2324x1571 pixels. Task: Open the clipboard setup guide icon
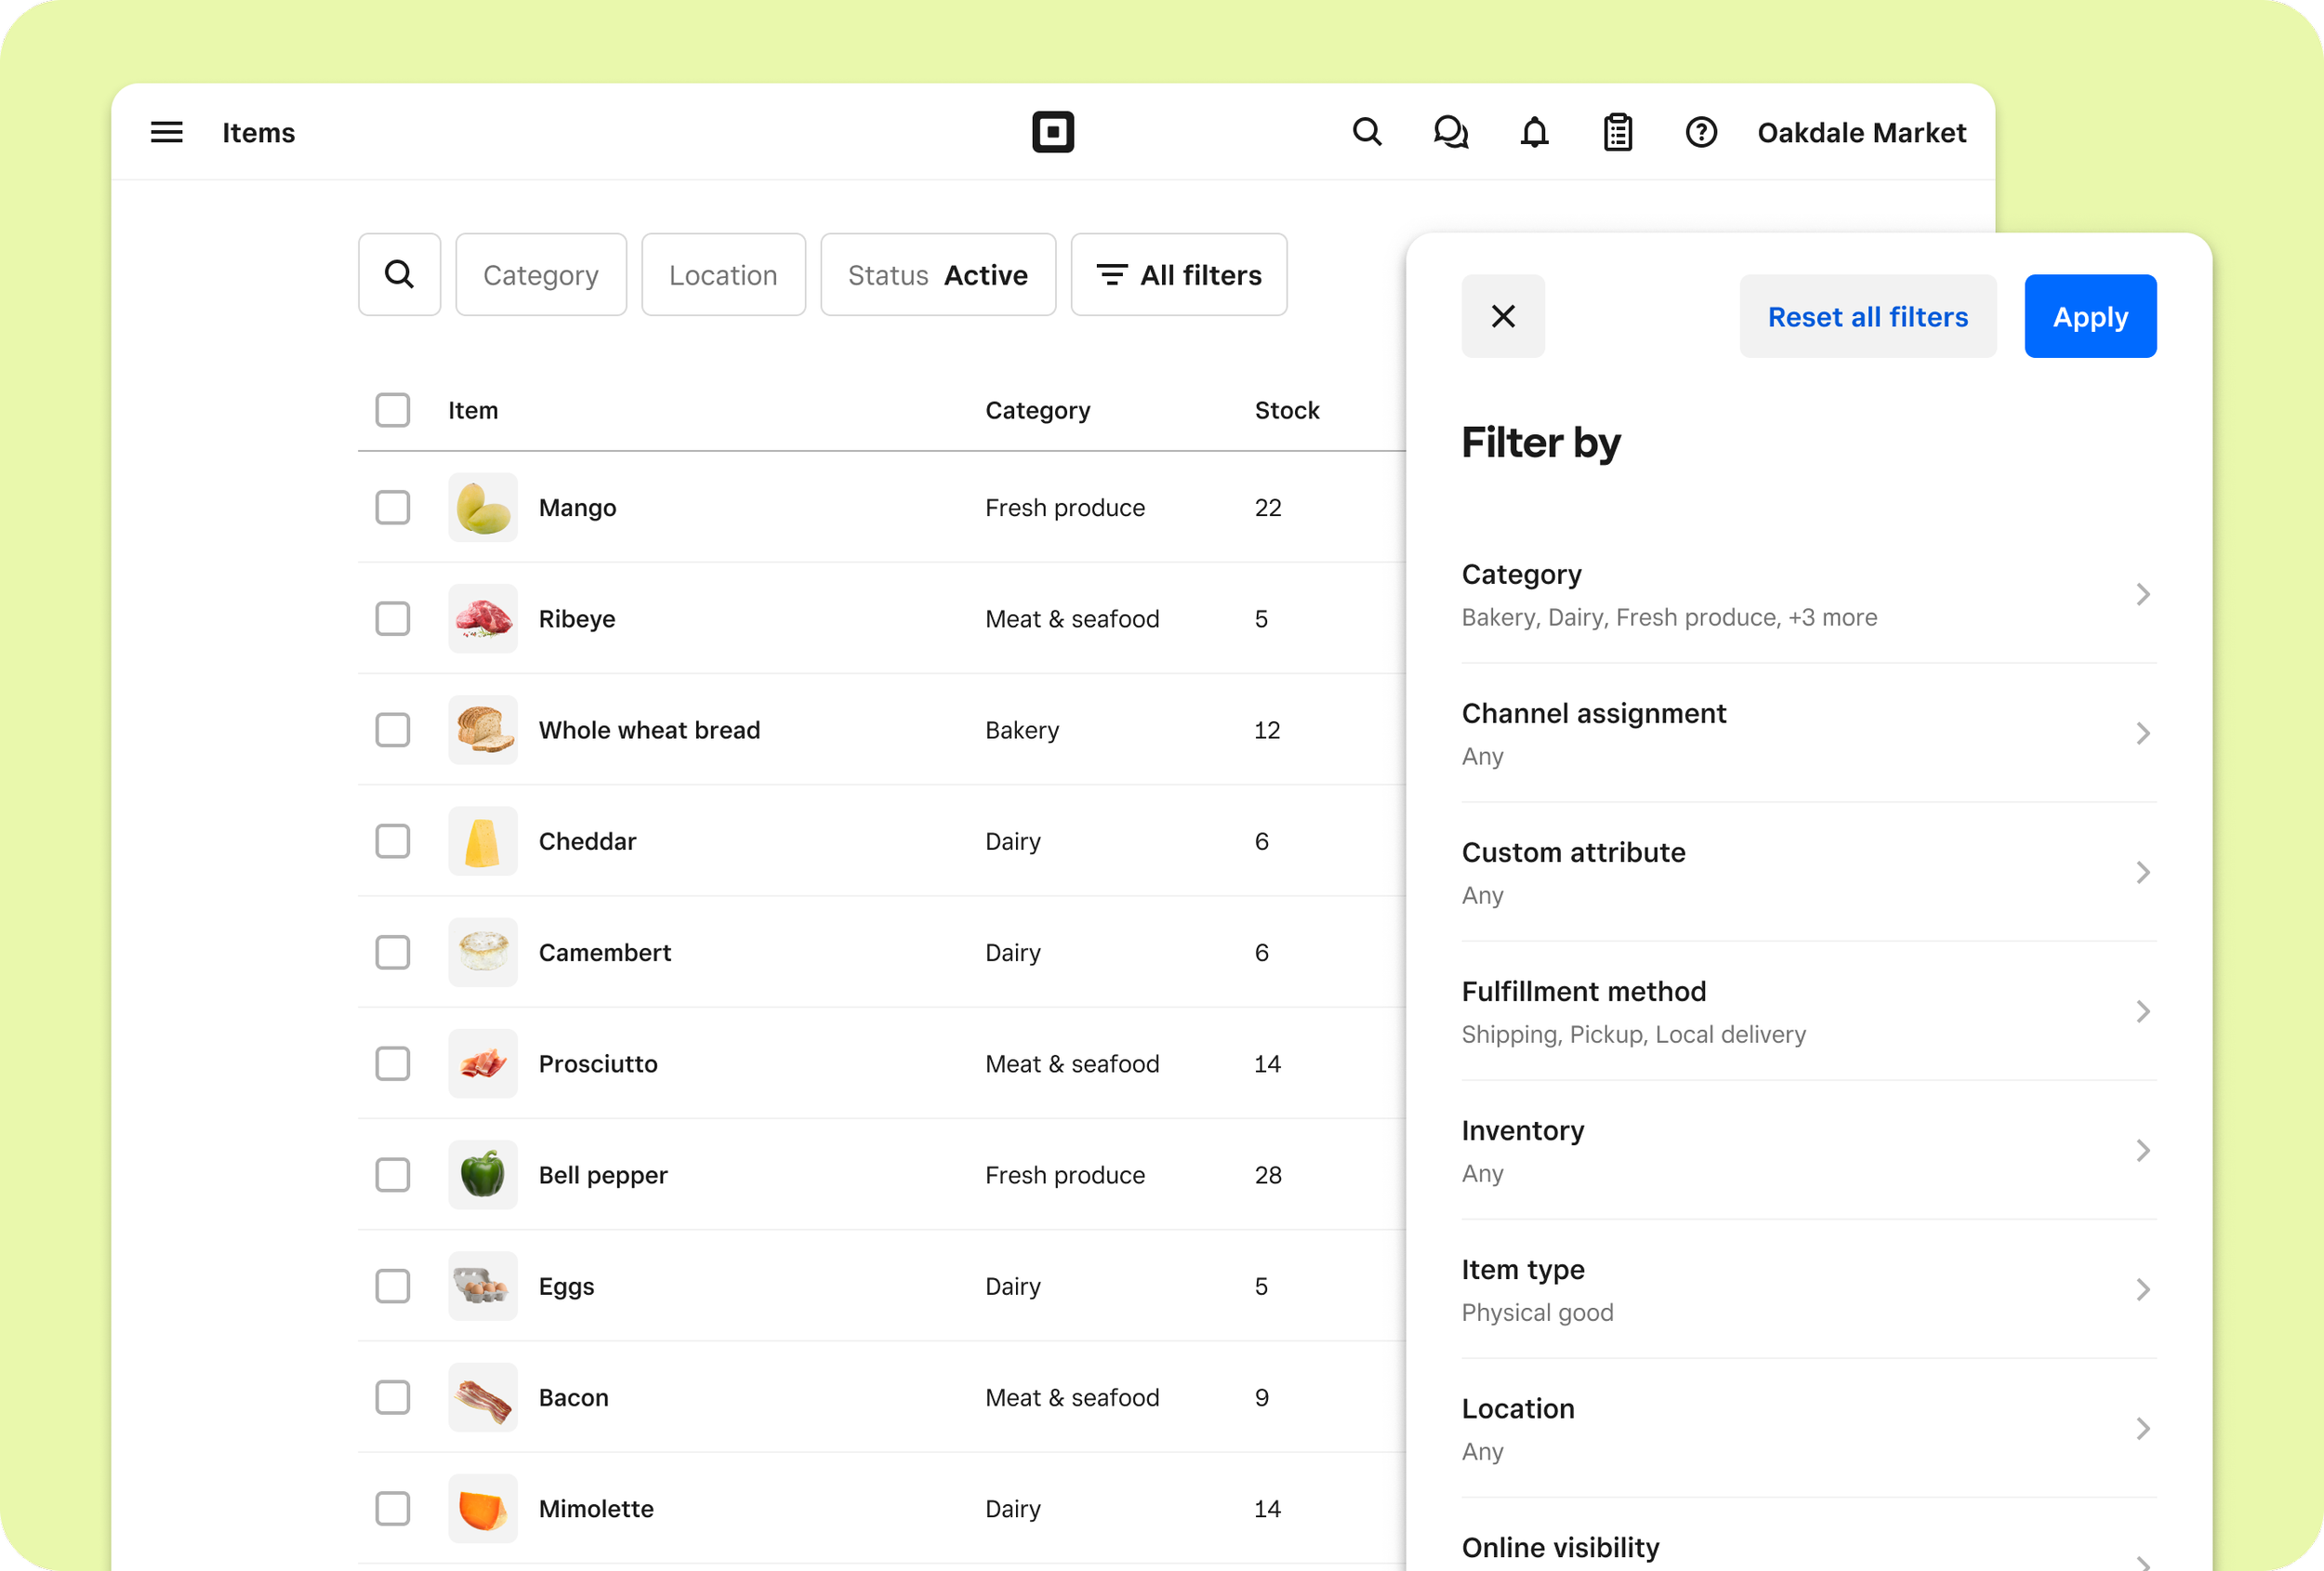(x=1617, y=132)
